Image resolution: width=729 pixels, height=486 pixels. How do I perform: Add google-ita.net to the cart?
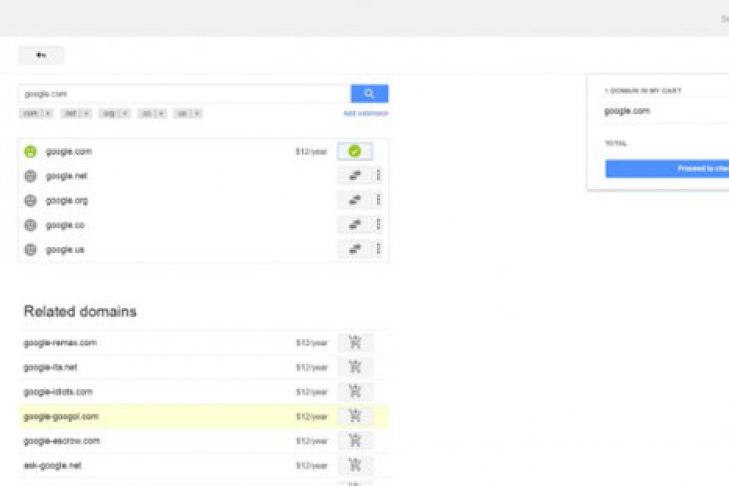point(355,367)
